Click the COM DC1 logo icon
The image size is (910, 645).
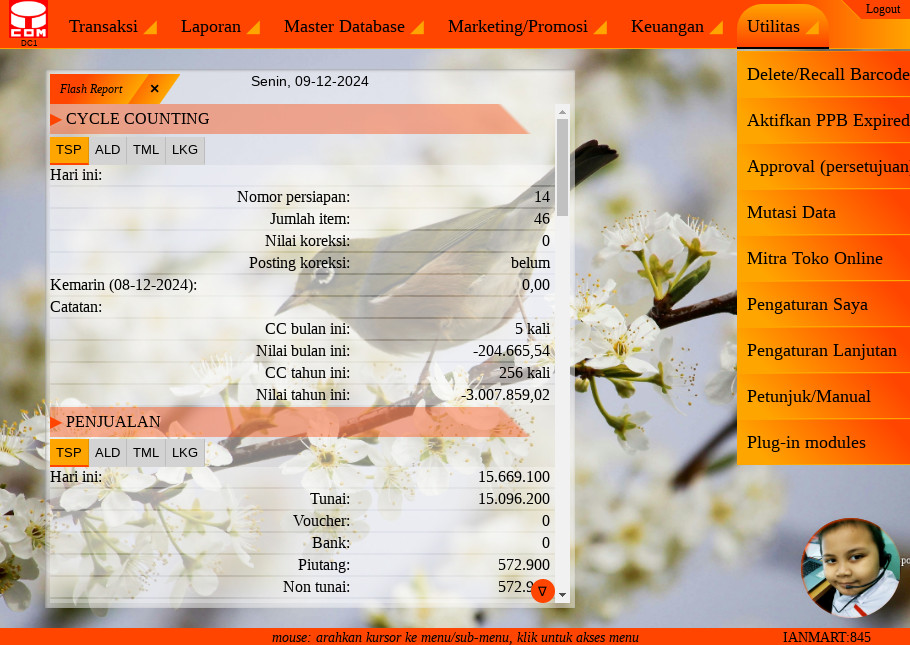click(28, 22)
